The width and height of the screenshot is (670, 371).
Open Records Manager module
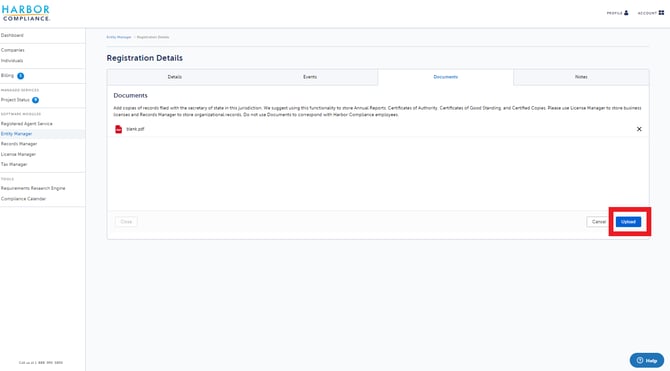click(x=19, y=144)
